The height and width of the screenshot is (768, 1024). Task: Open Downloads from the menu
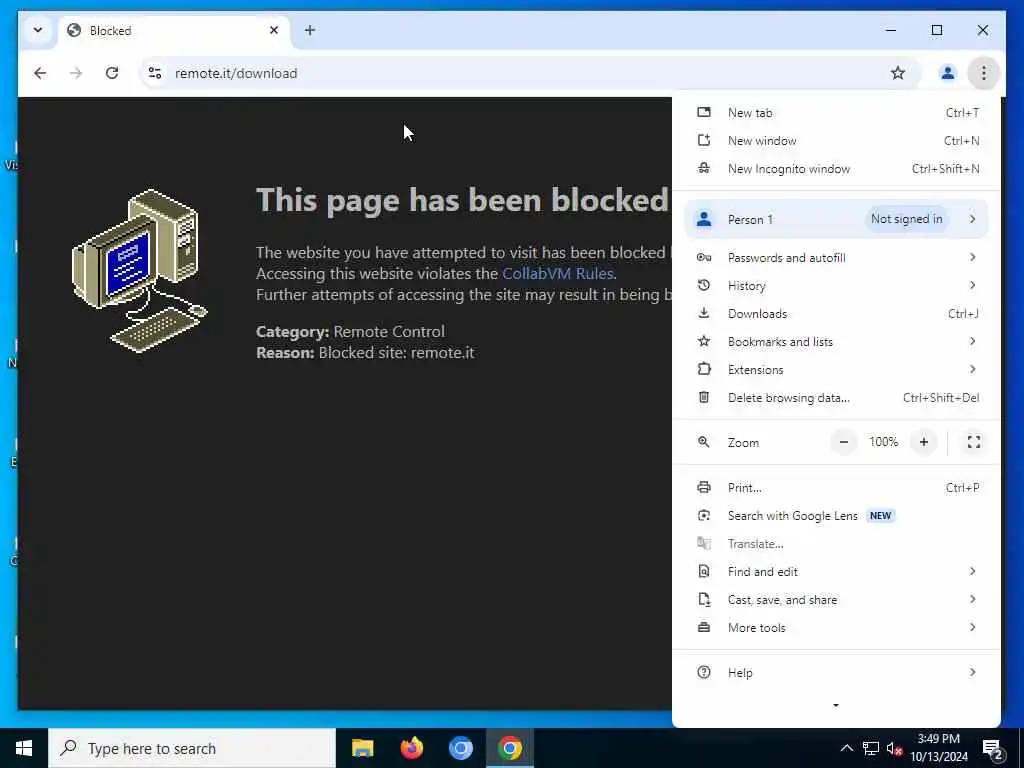tap(836, 313)
